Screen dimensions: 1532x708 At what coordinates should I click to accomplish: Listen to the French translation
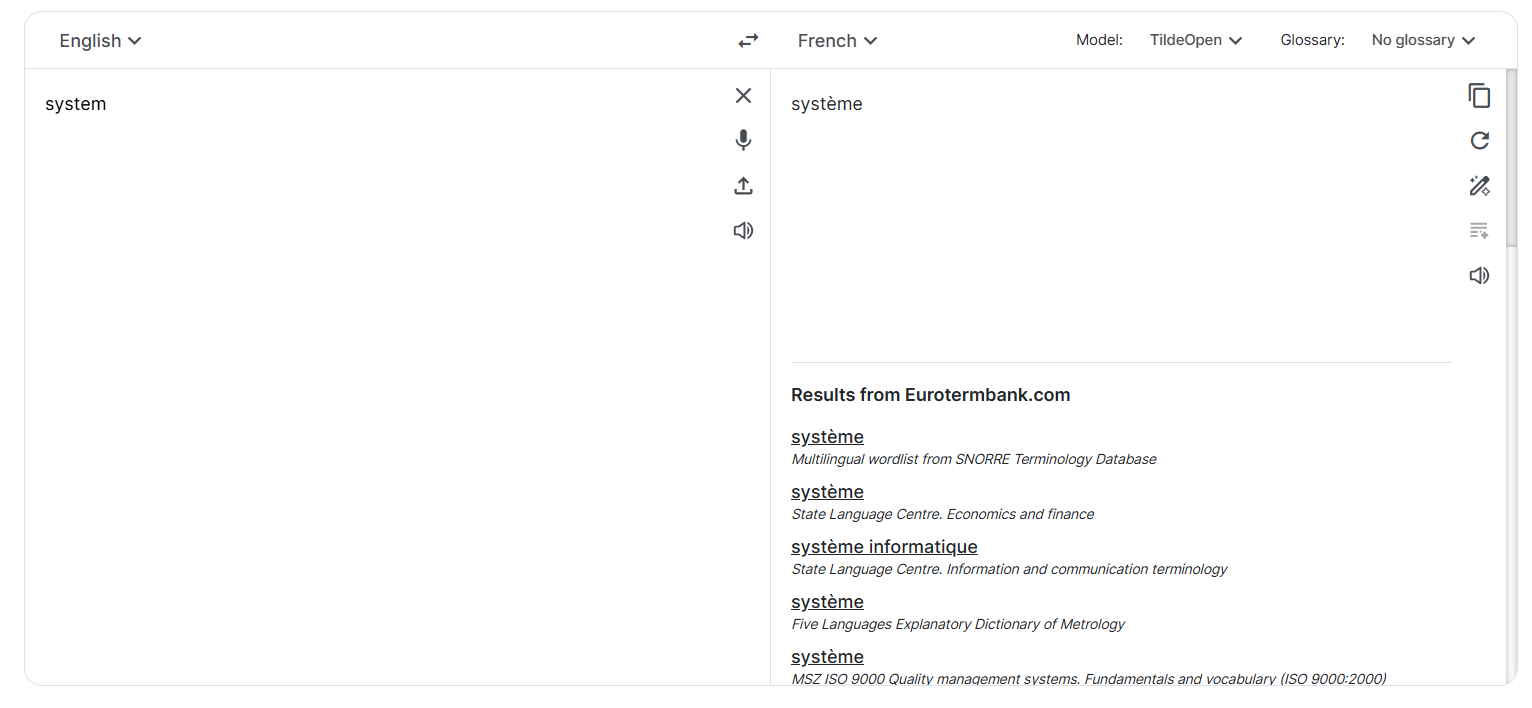(1479, 275)
